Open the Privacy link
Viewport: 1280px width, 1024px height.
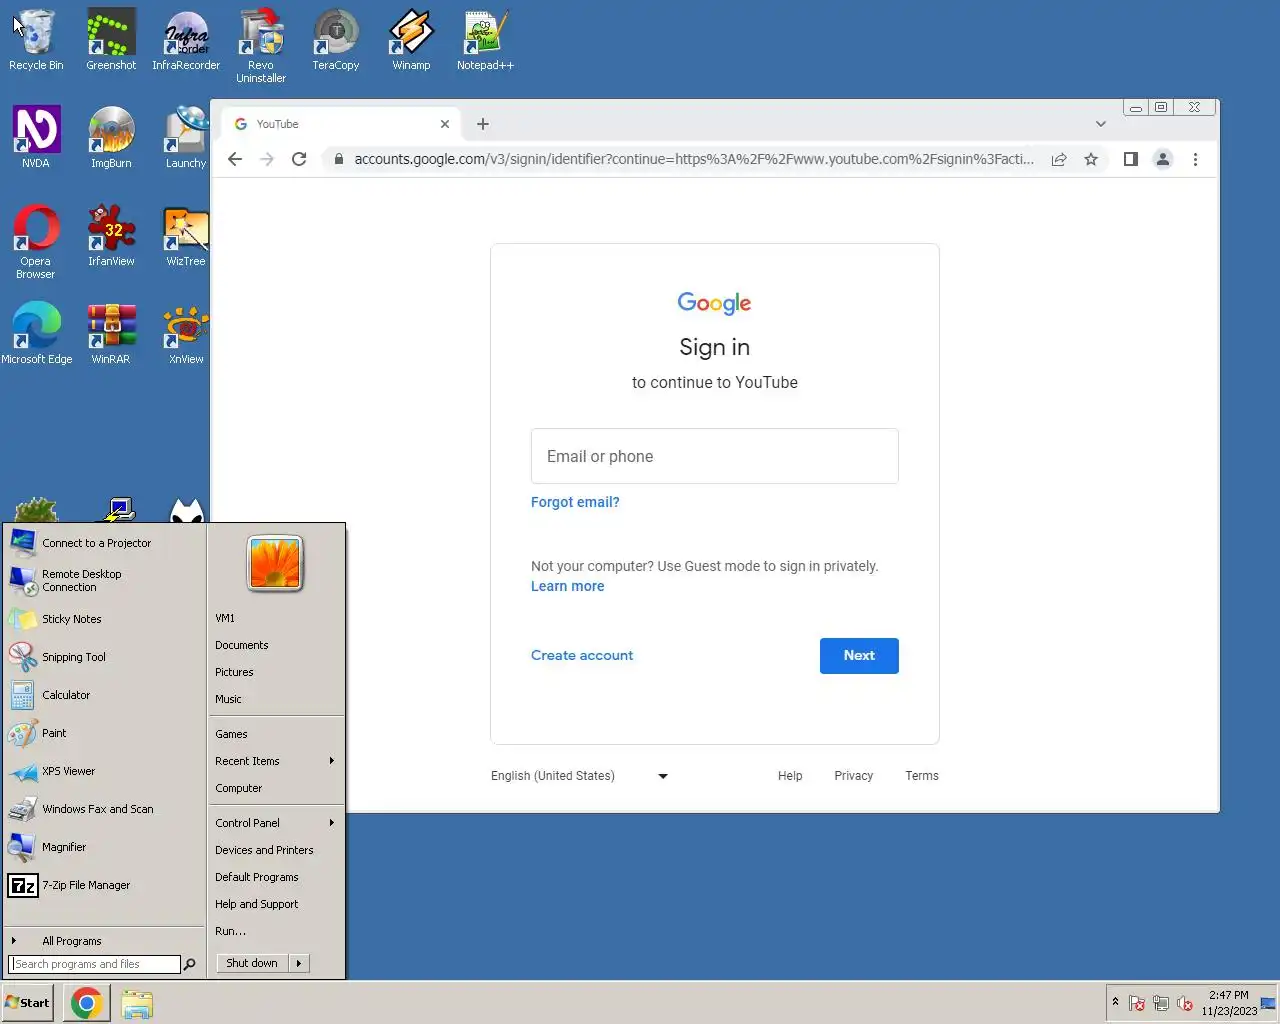854,776
